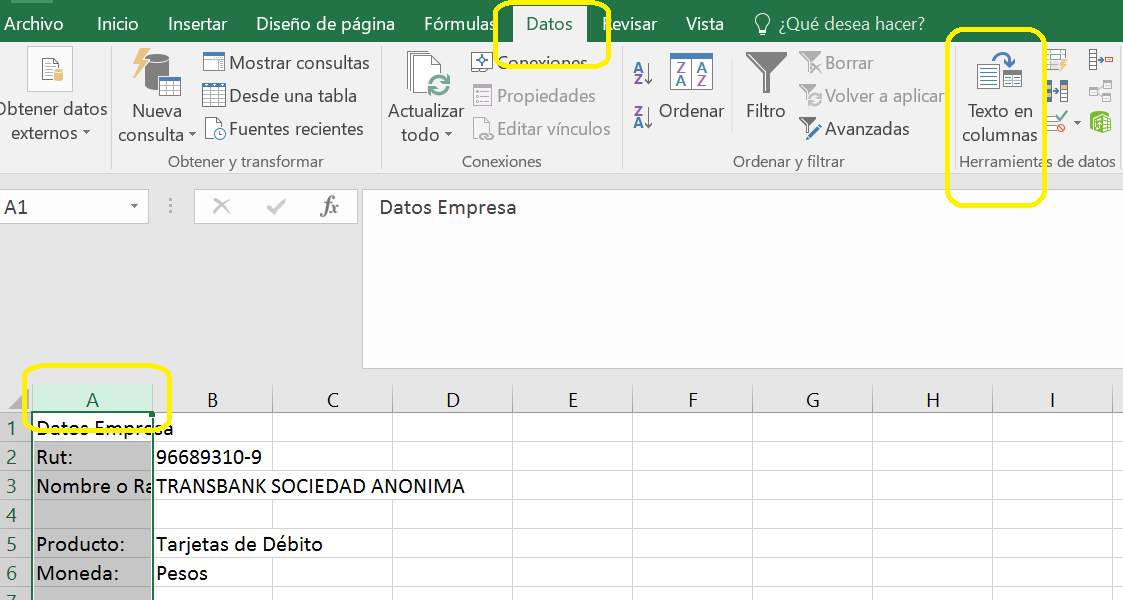Click cell containing 96689310-9

[x=213, y=457]
